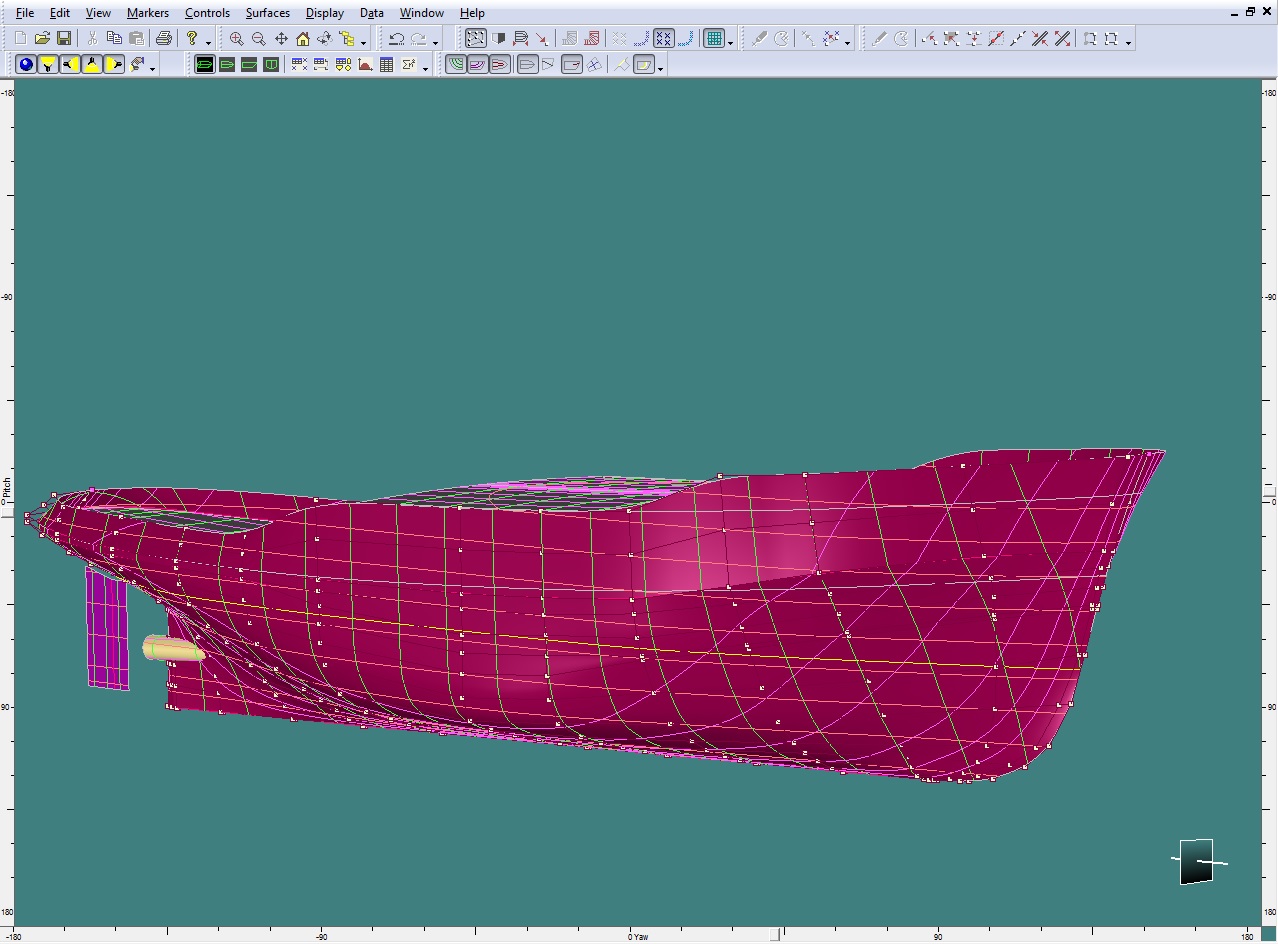This screenshot has width=1278, height=944.
Task: Select the Pan tool four-arrow icon
Action: [281, 39]
